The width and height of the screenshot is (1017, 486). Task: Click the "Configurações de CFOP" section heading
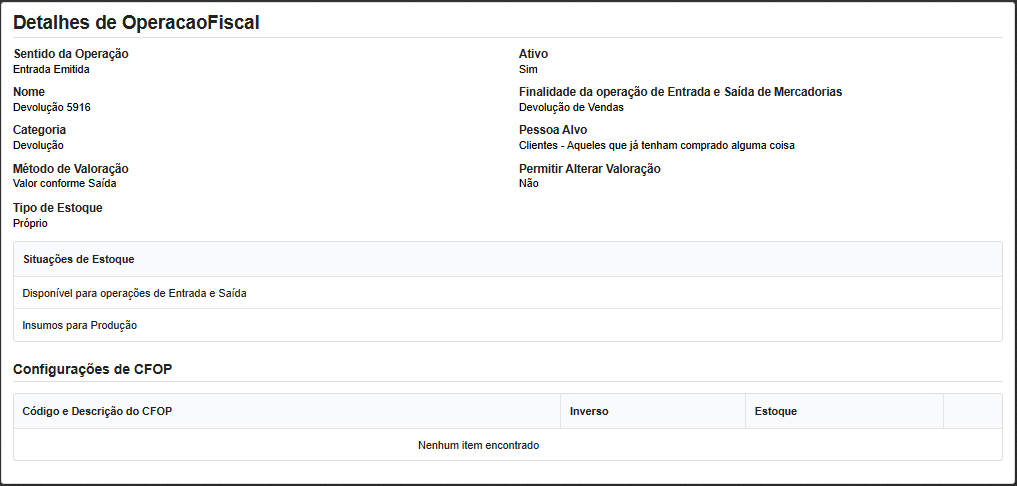click(x=93, y=369)
